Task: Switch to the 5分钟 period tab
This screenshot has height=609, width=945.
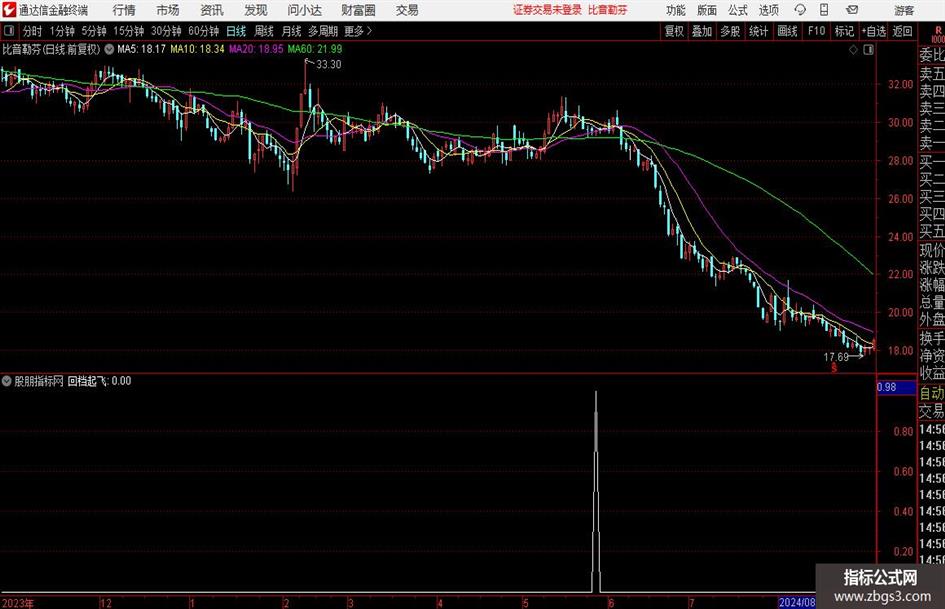Action: pos(93,31)
